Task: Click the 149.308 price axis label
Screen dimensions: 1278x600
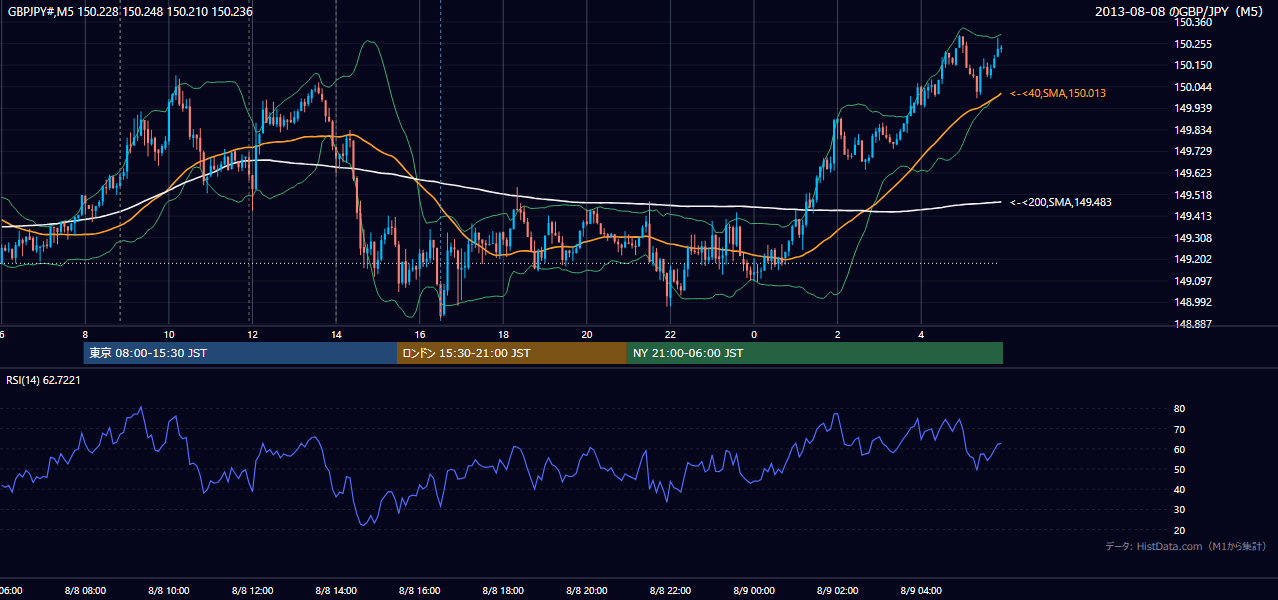Action: coord(1193,238)
